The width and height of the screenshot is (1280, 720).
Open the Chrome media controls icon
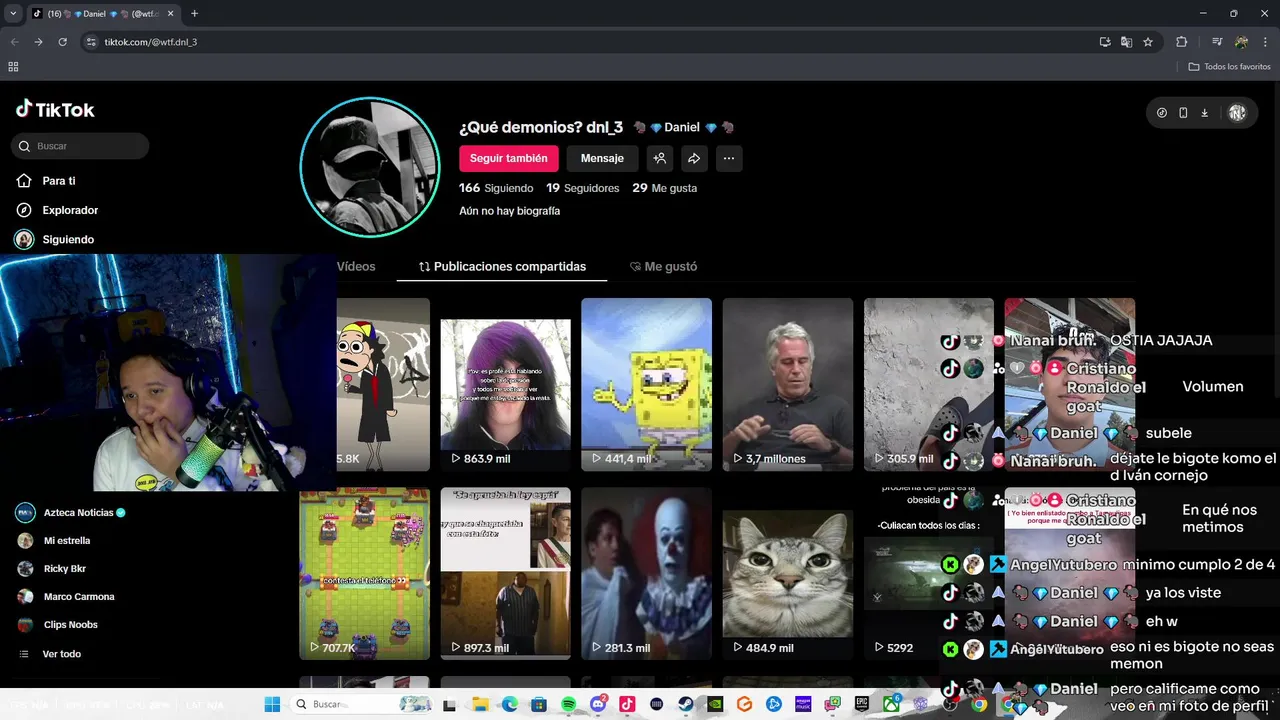tap(1217, 42)
